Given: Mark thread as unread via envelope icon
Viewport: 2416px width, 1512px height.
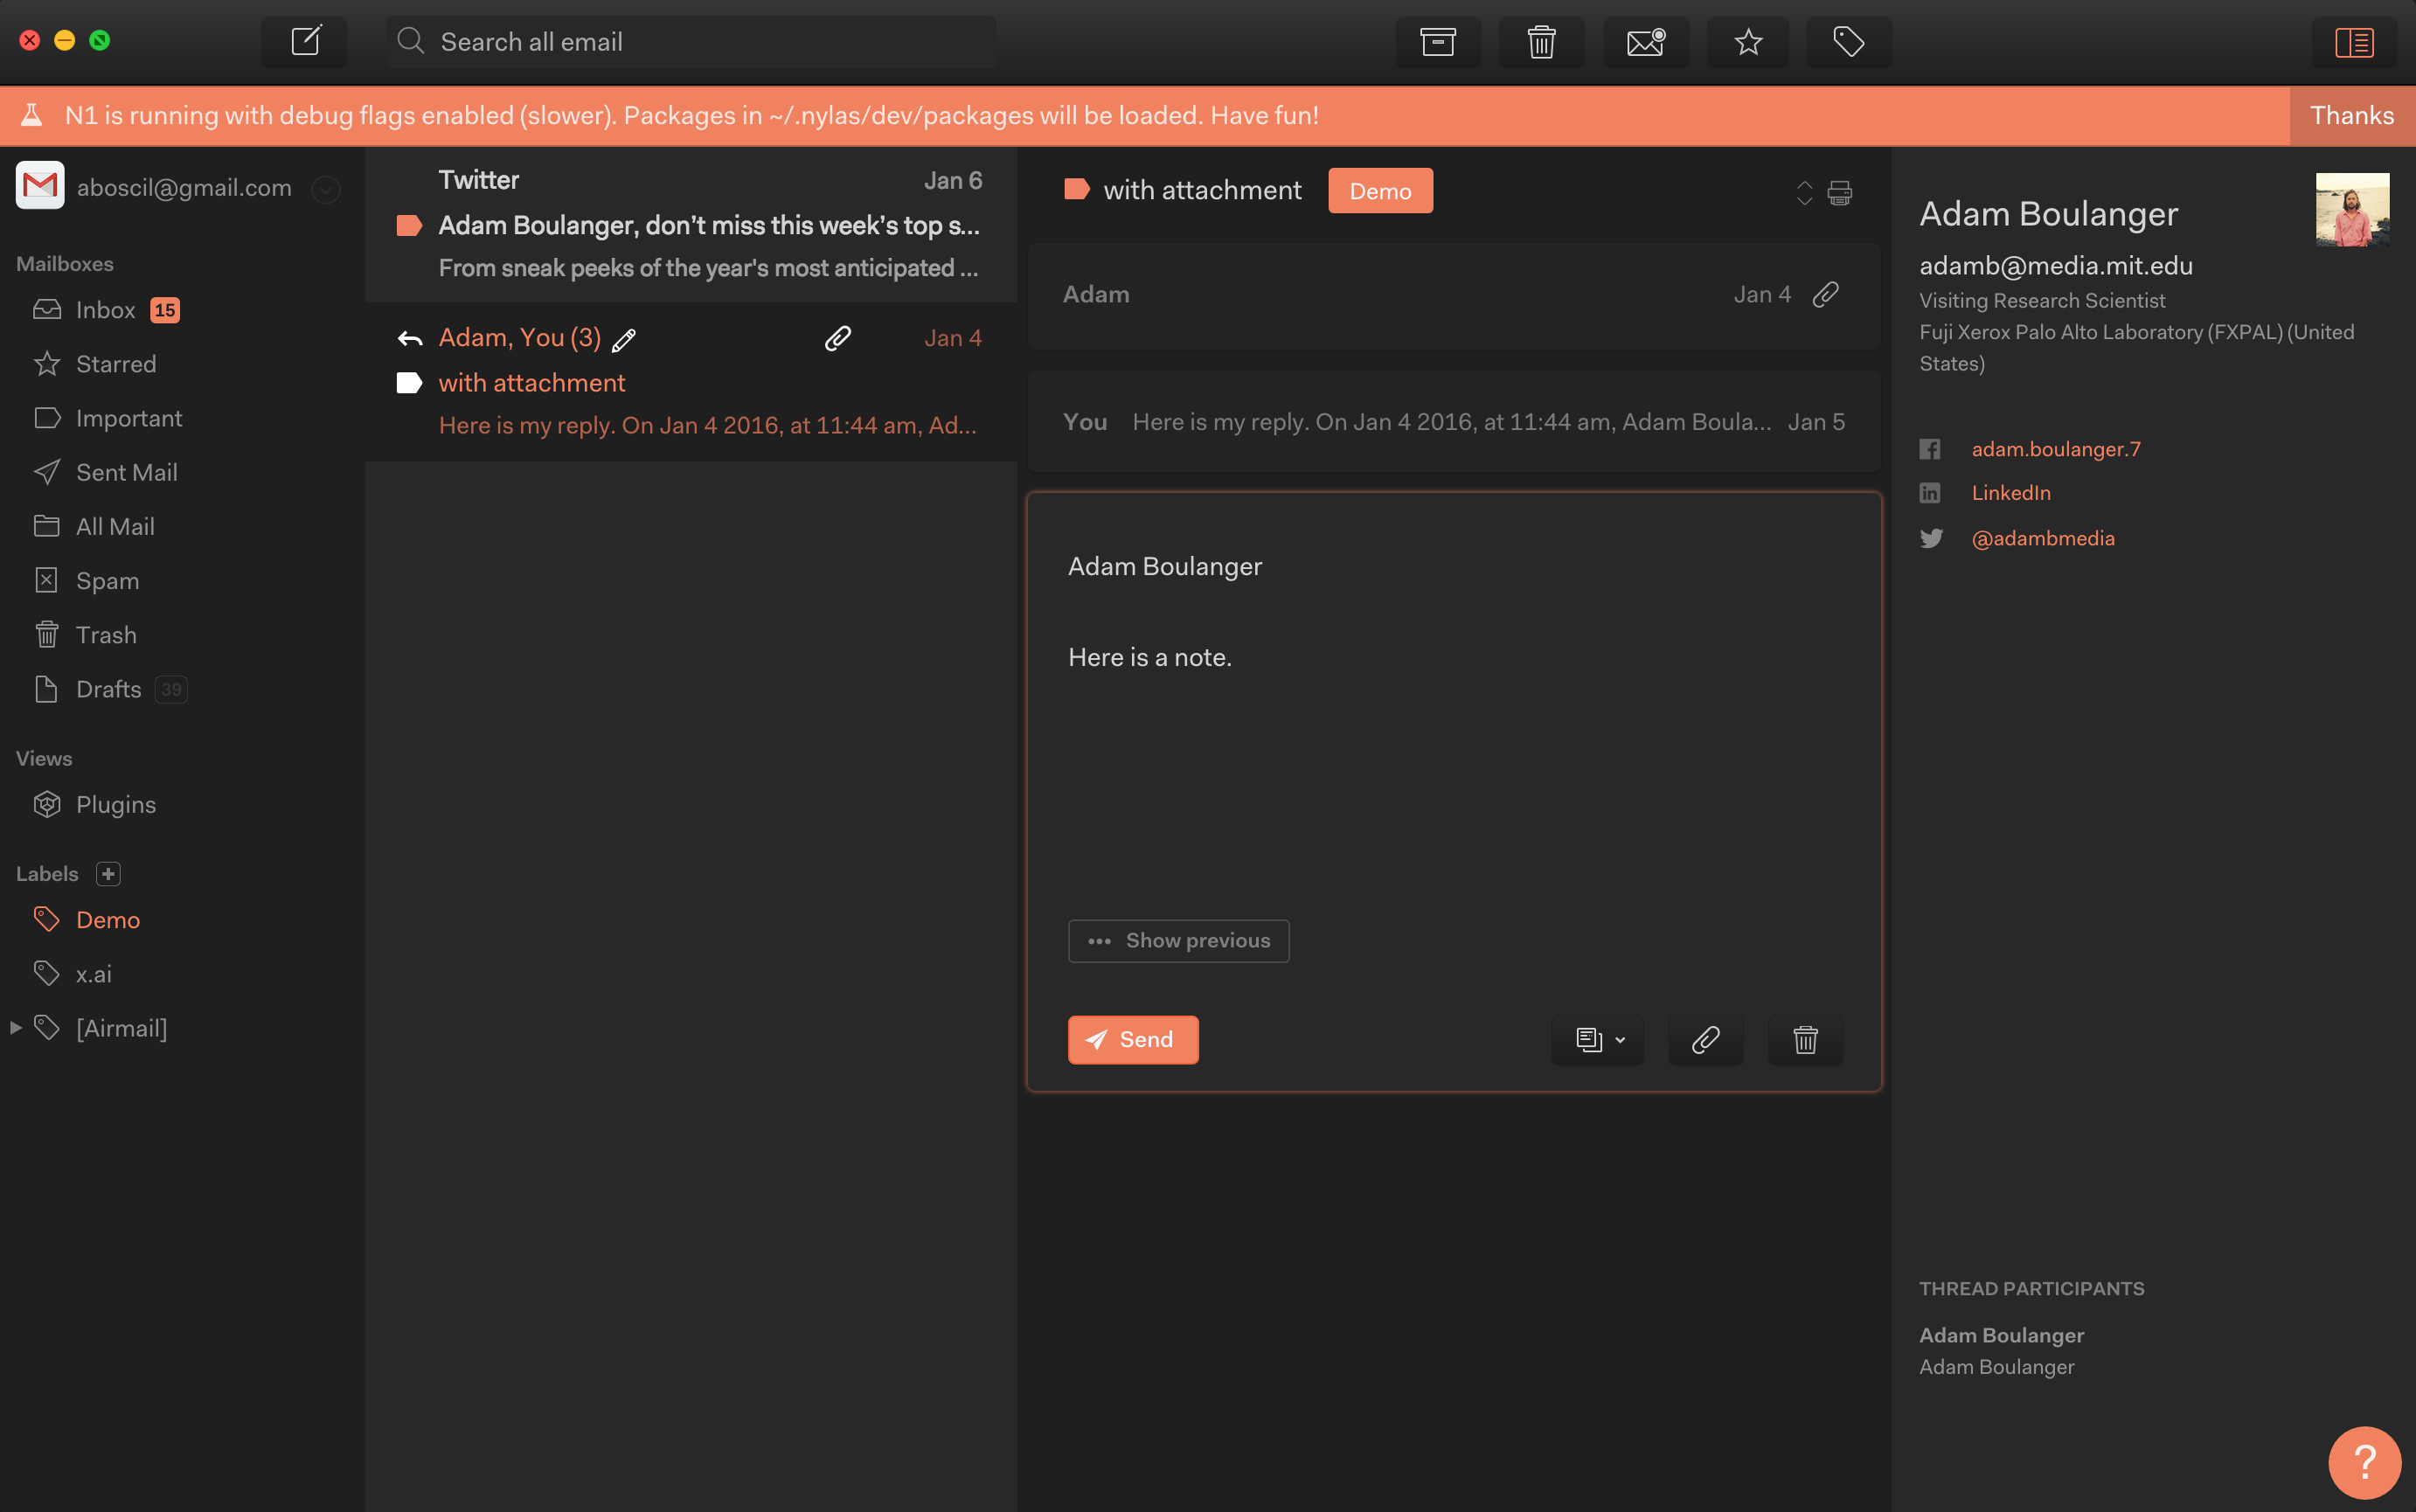Looking at the screenshot, I should (1645, 42).
